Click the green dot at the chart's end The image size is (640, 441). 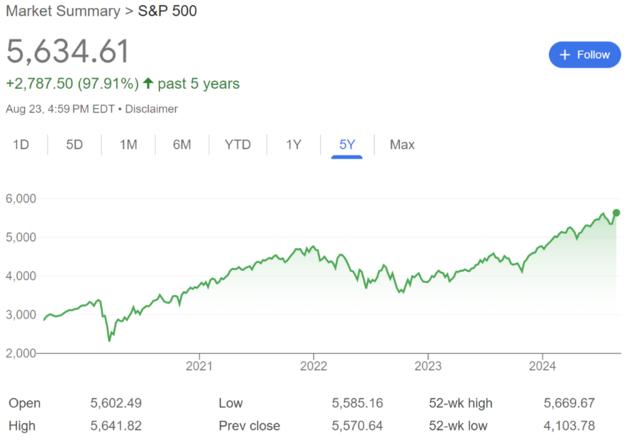[616, 213]
